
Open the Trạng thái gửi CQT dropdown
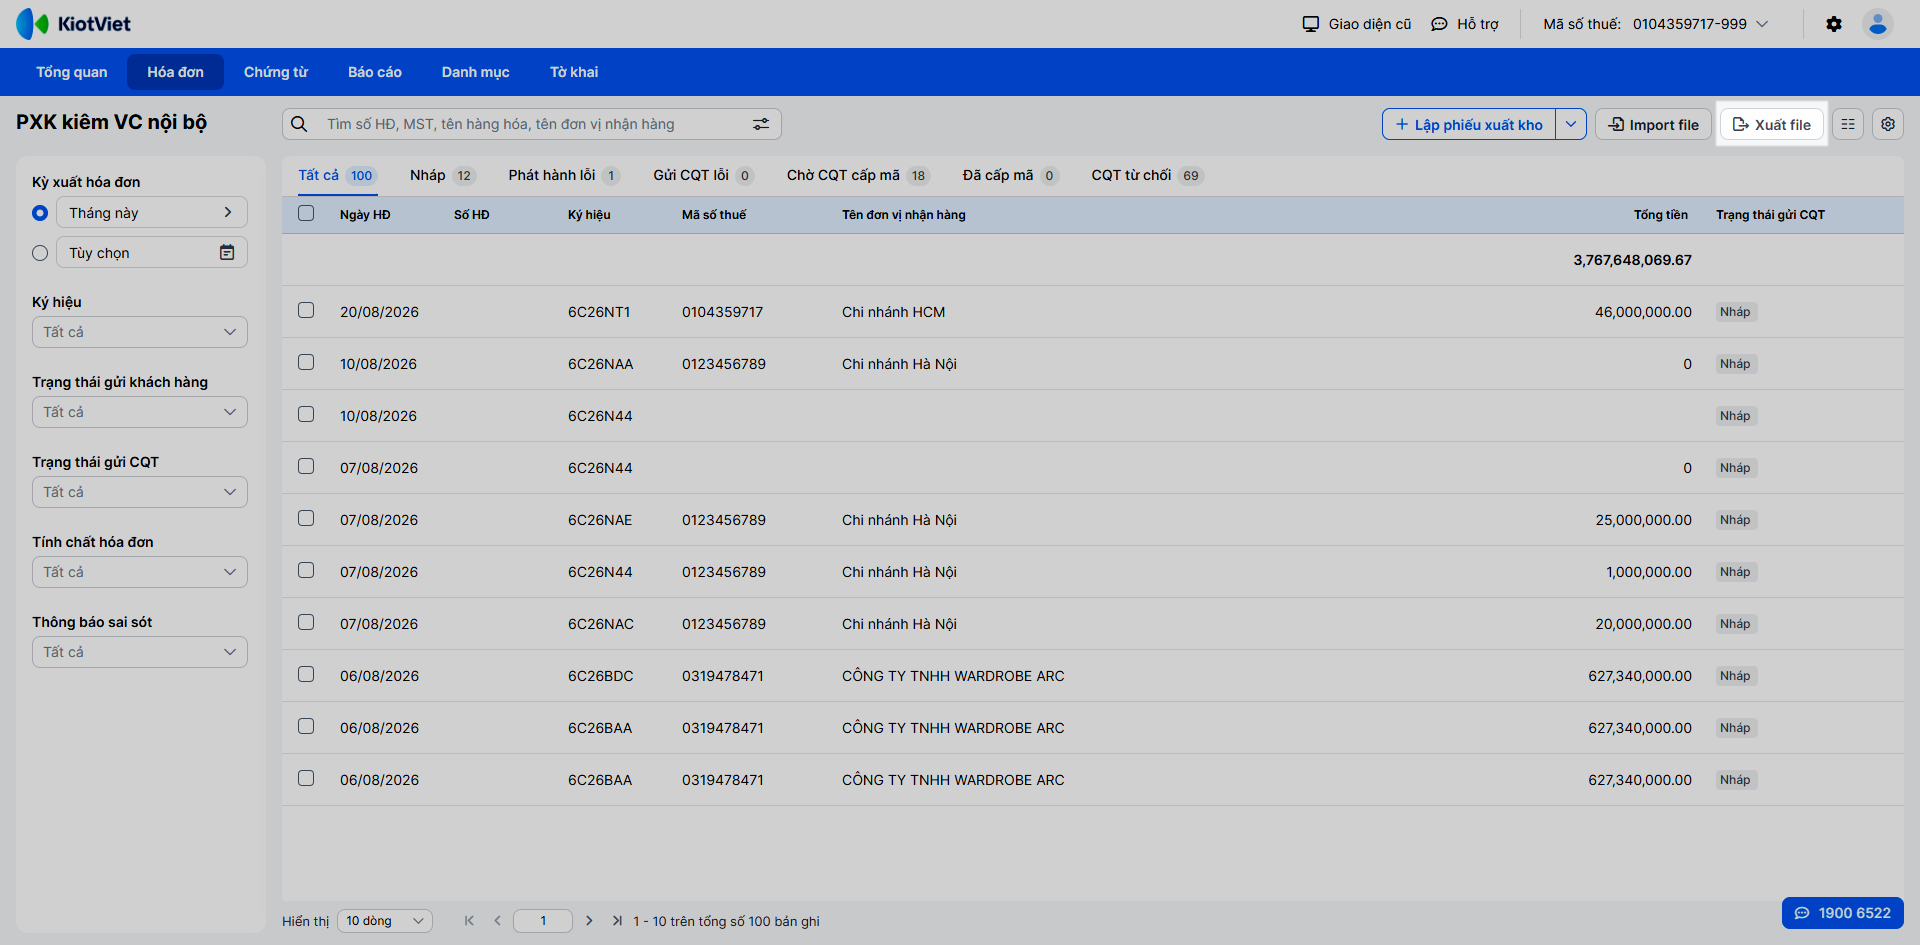pos(140,492)
